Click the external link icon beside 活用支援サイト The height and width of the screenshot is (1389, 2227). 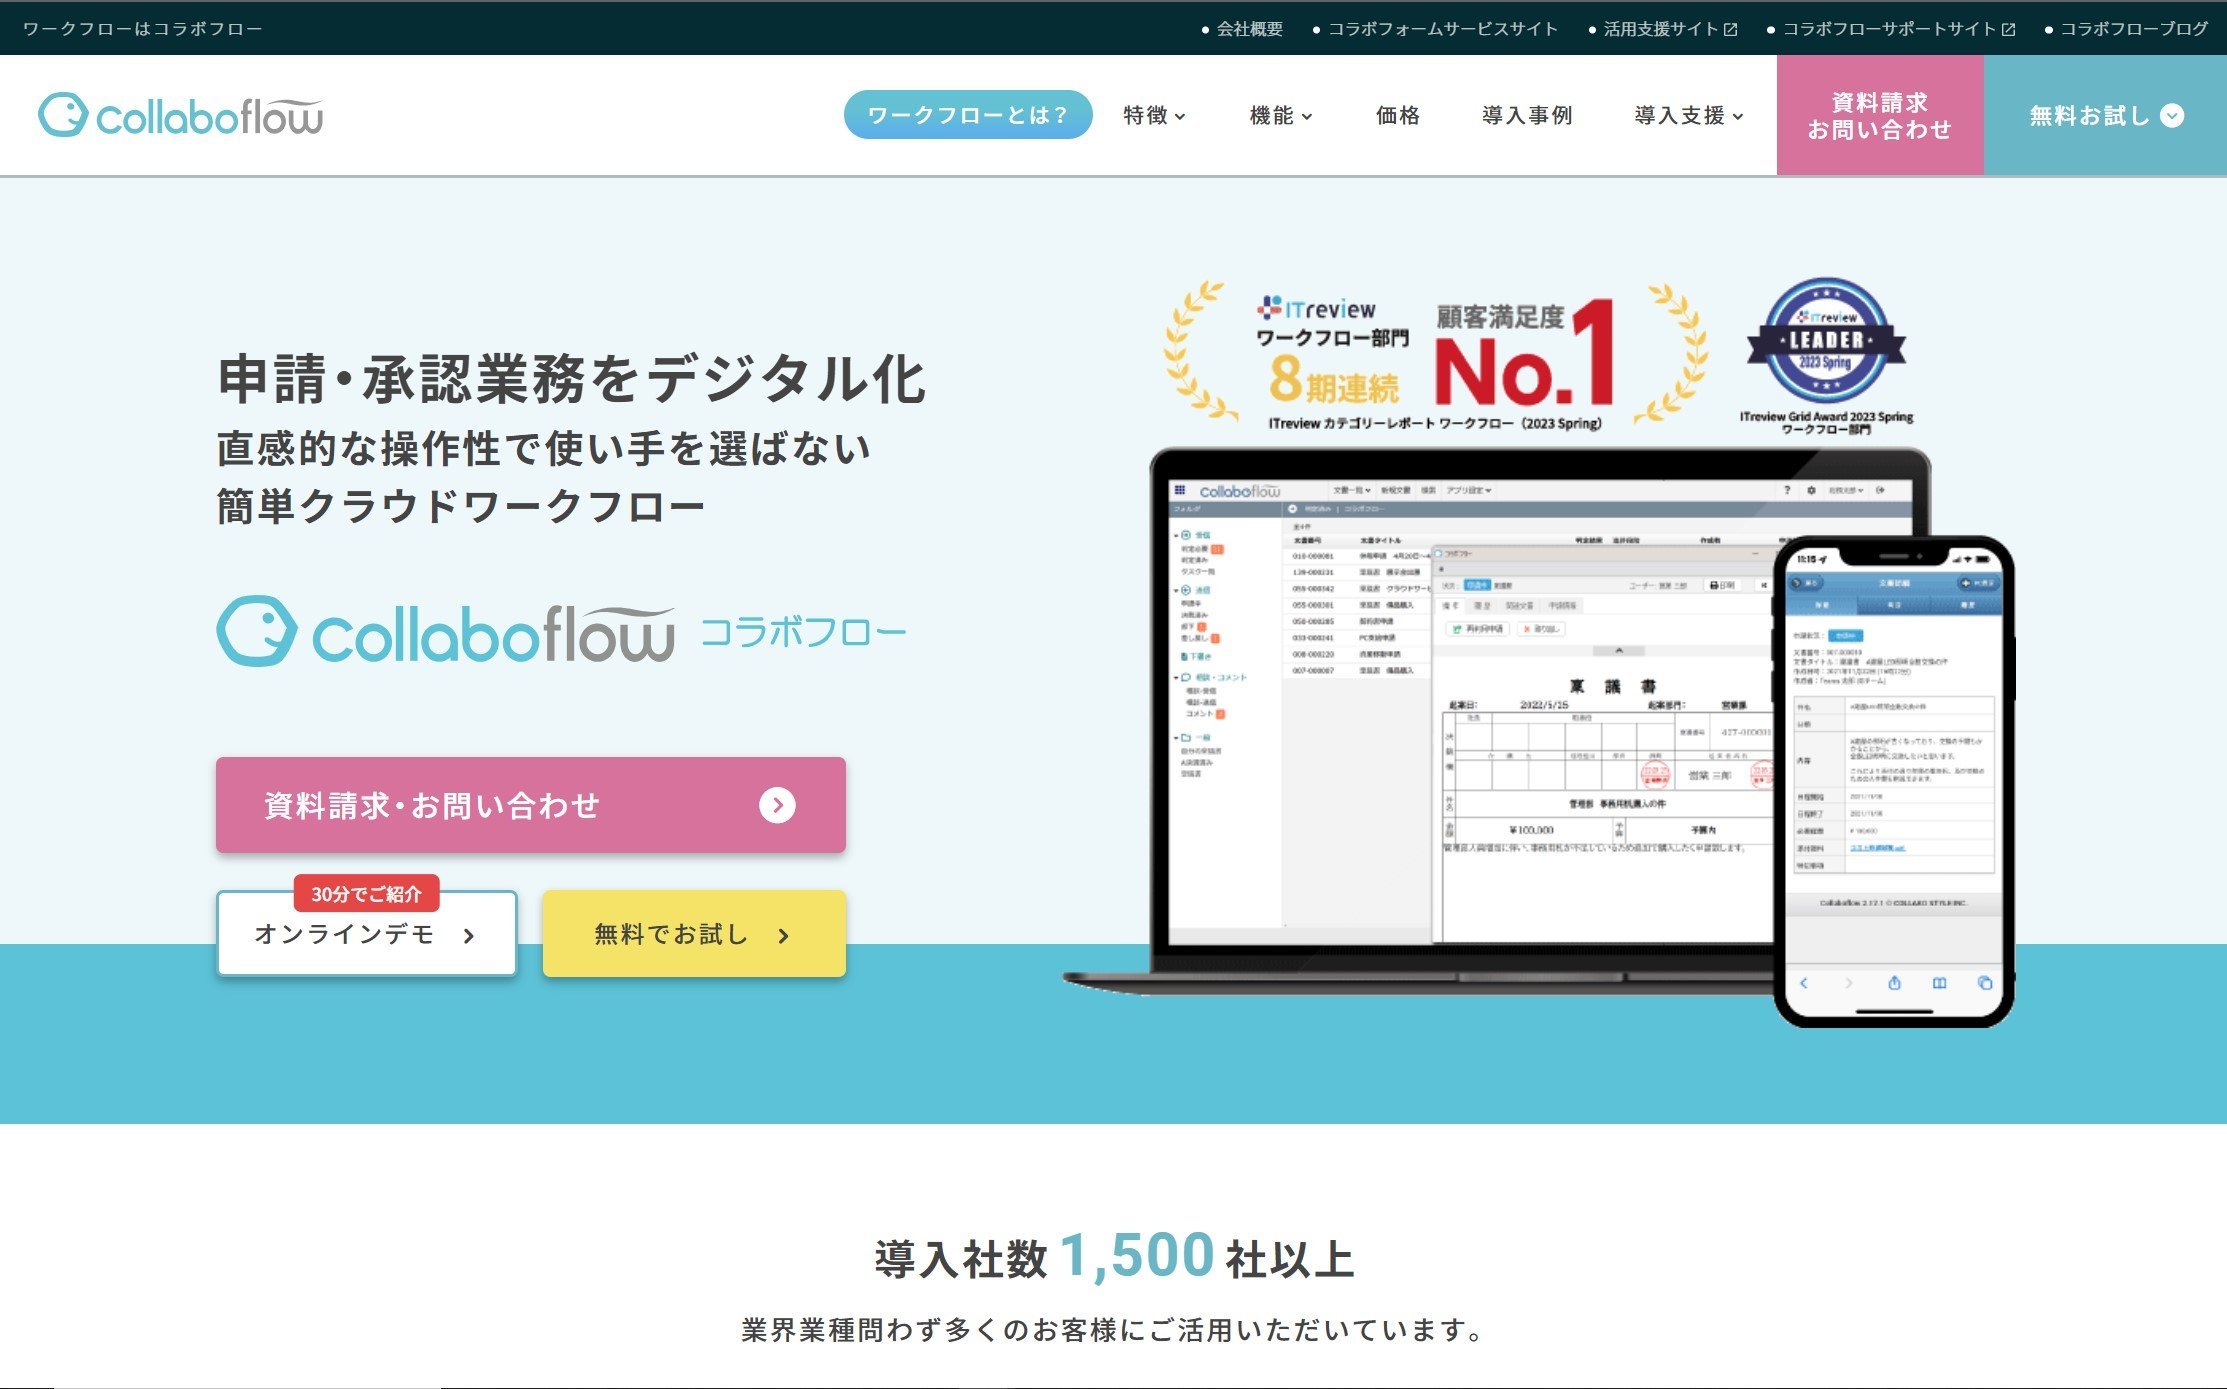pyautogui.click(x=1730, y=29)
